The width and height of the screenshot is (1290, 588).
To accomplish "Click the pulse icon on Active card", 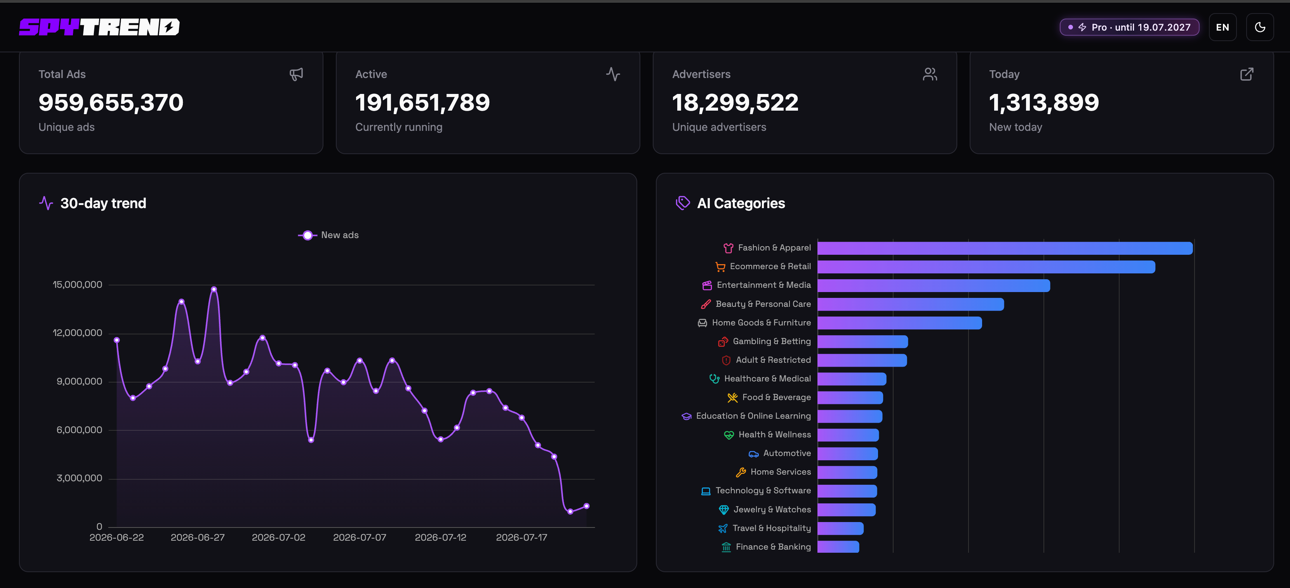I will coord(613,74).
